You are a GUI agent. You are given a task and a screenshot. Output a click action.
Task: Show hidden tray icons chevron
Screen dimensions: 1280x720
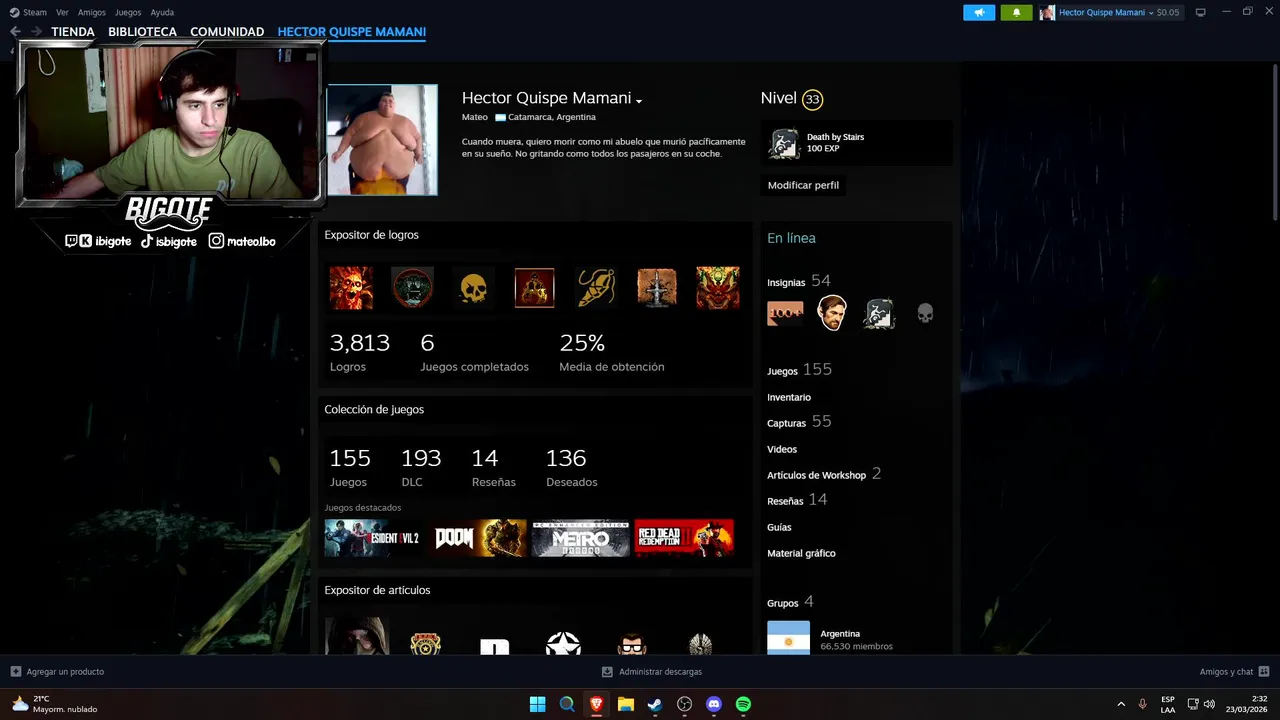point(1121,704)
